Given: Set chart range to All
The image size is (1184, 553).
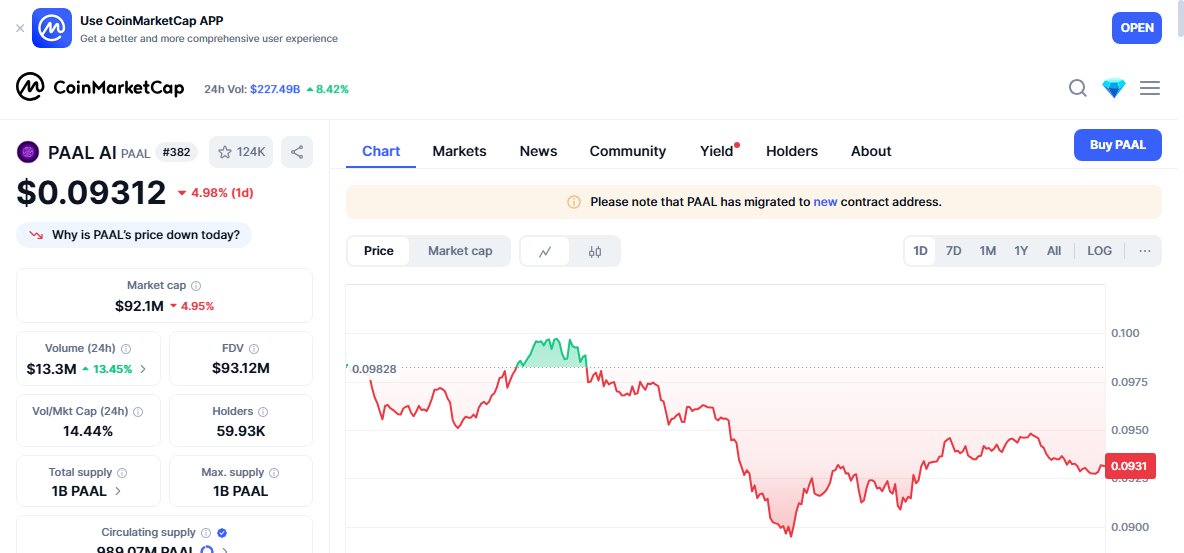Looking at the screenshot, I should point(1054,251).
